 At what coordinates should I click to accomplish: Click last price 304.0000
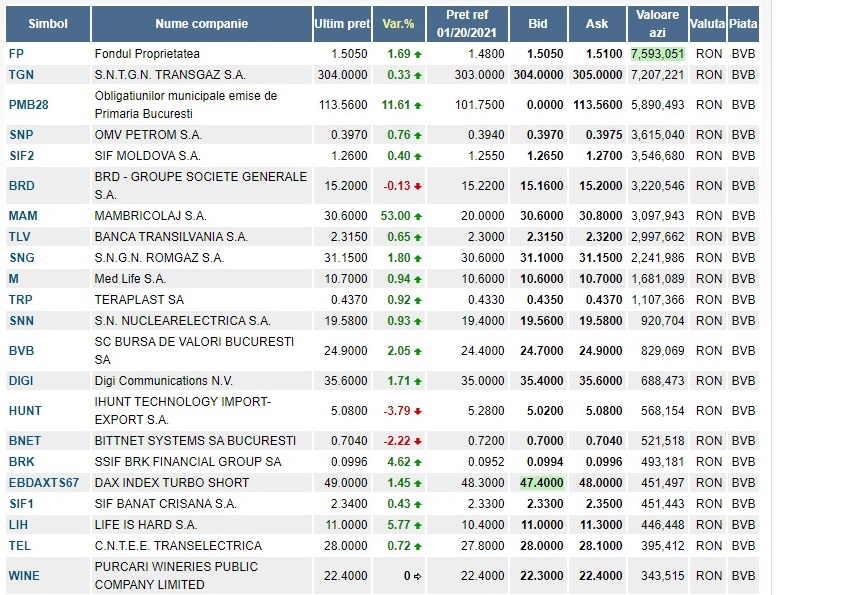(342, 75)
